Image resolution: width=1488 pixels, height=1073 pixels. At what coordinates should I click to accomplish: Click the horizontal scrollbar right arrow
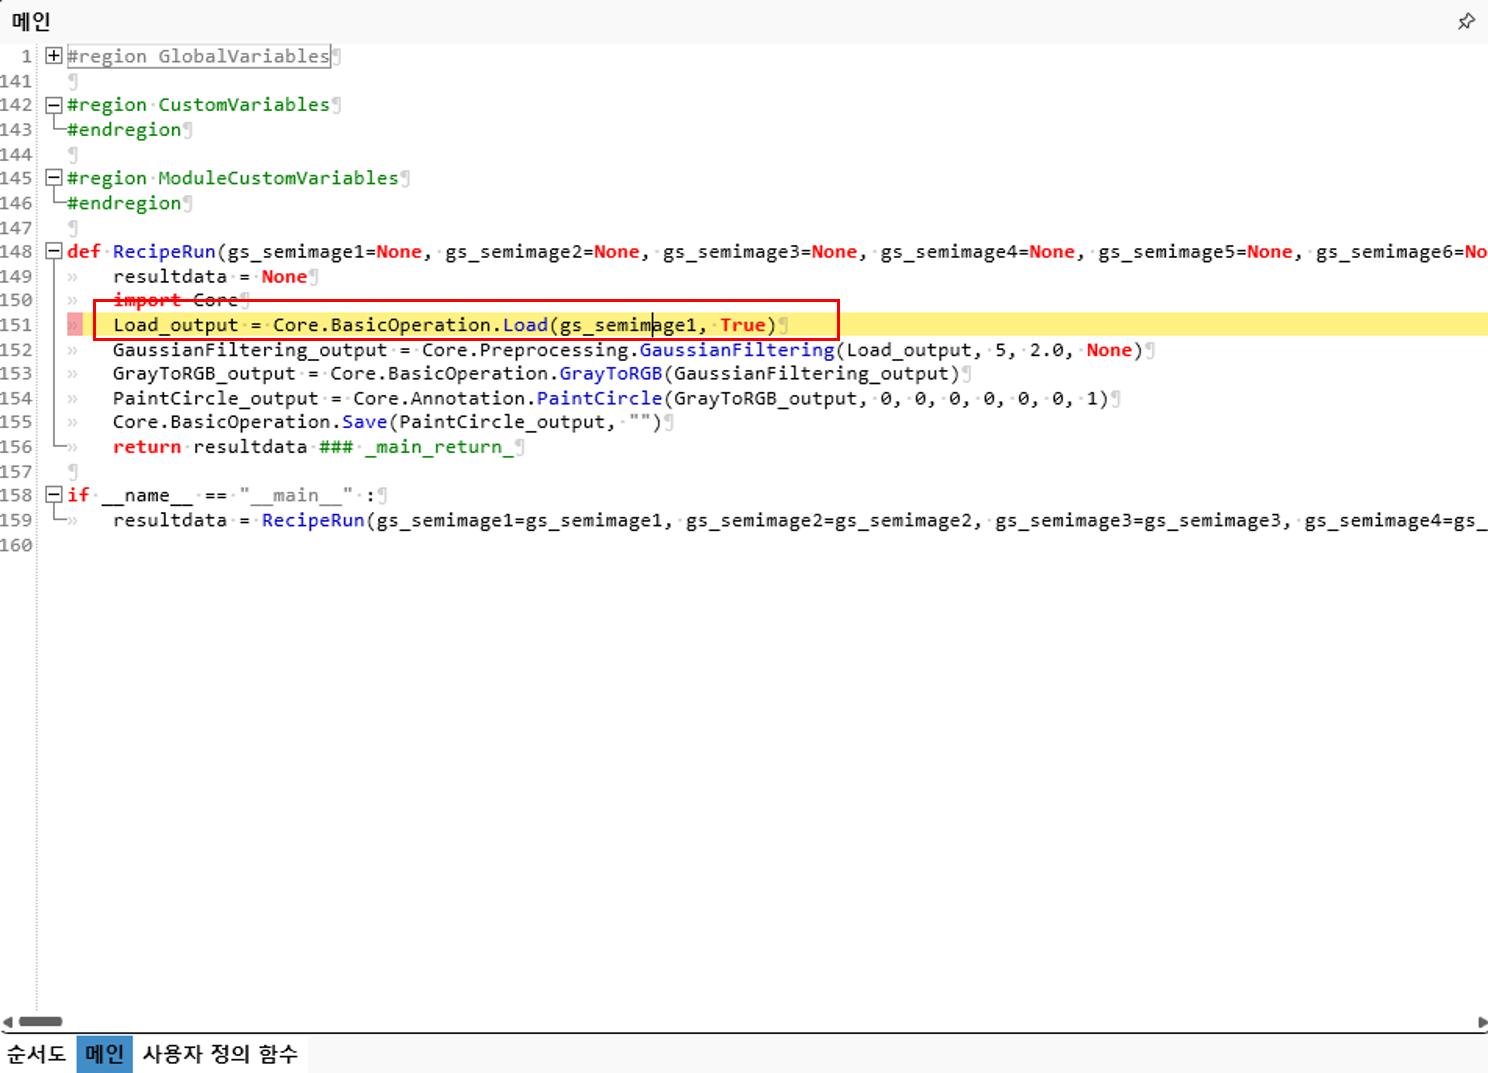[x=1481, y=1022]
